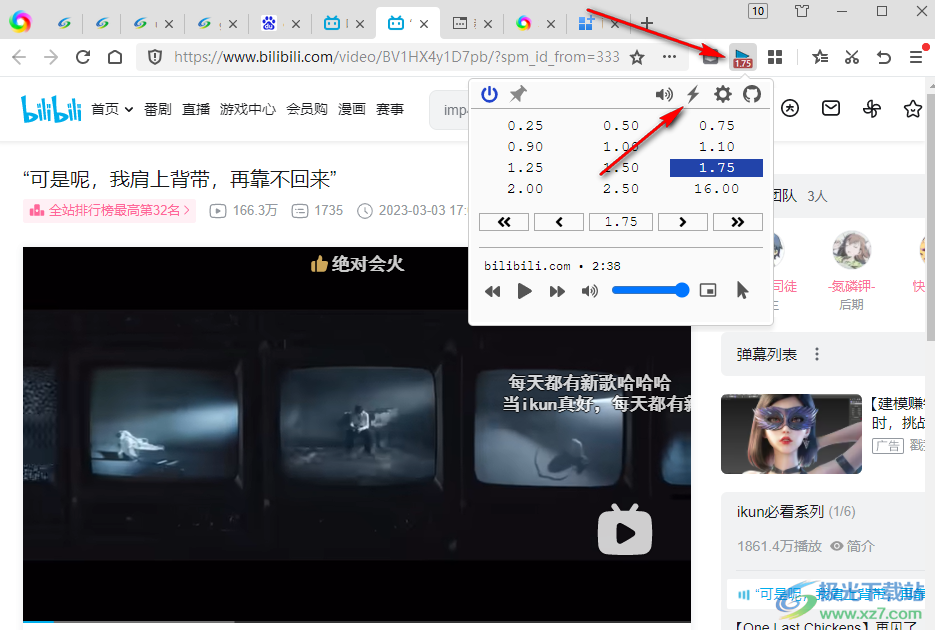935x630 pixels.
Task: Click the speaker icon in popup header
Action: [x=664, y=94]
